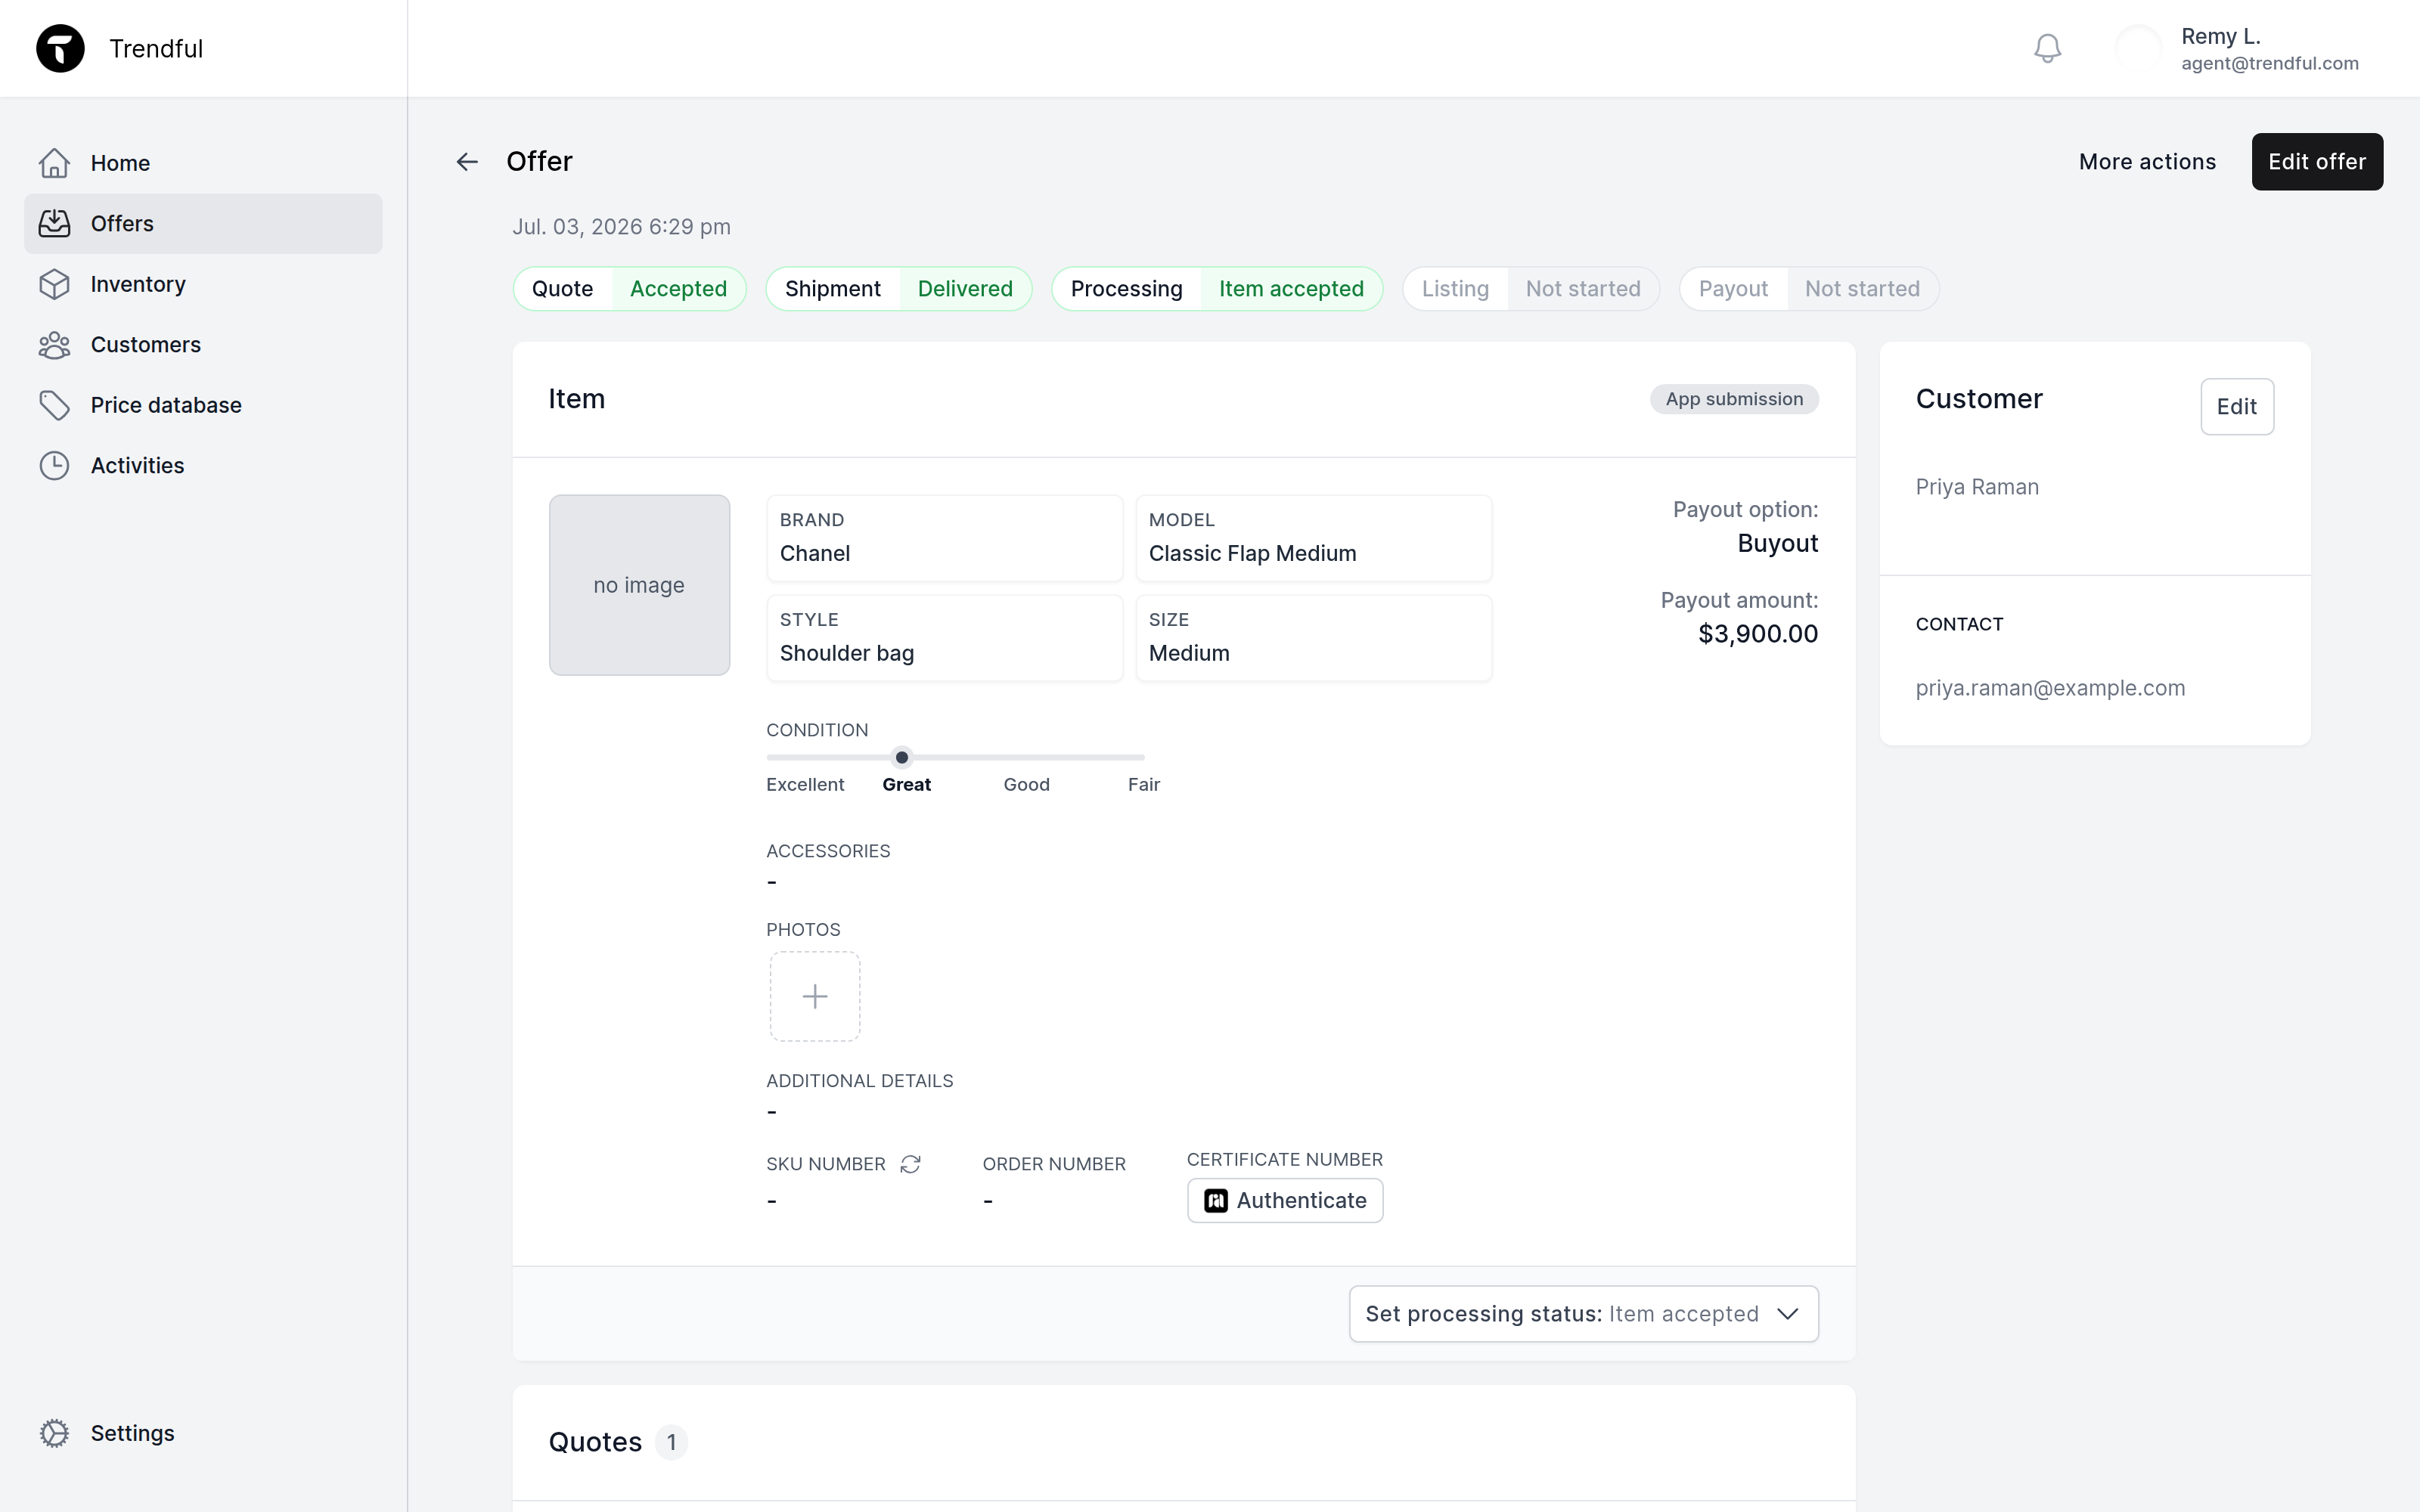The height and width of the screenshot is (1512, 2420).
Task: Navigate to Customers page
Action: pos(203,344)
